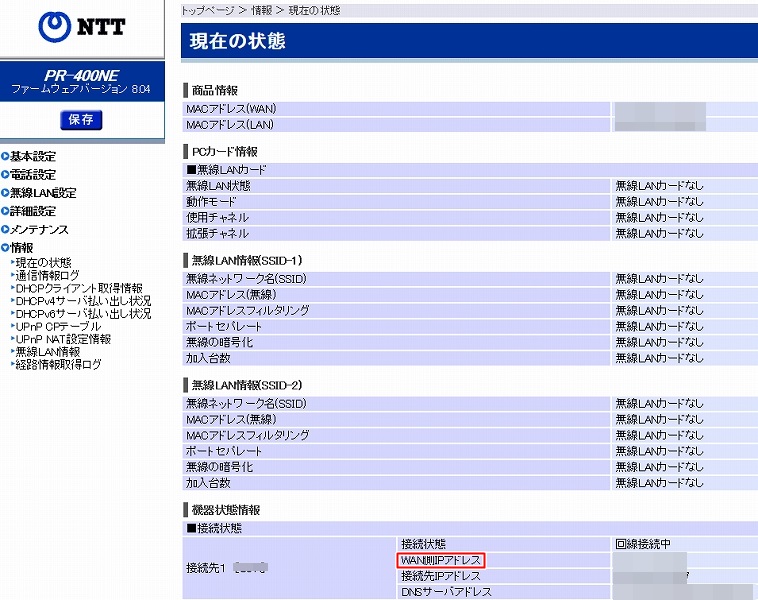Click the 回線接続中 status value
Viewport: 758px width, 600px height.
(x=643, y=544)
